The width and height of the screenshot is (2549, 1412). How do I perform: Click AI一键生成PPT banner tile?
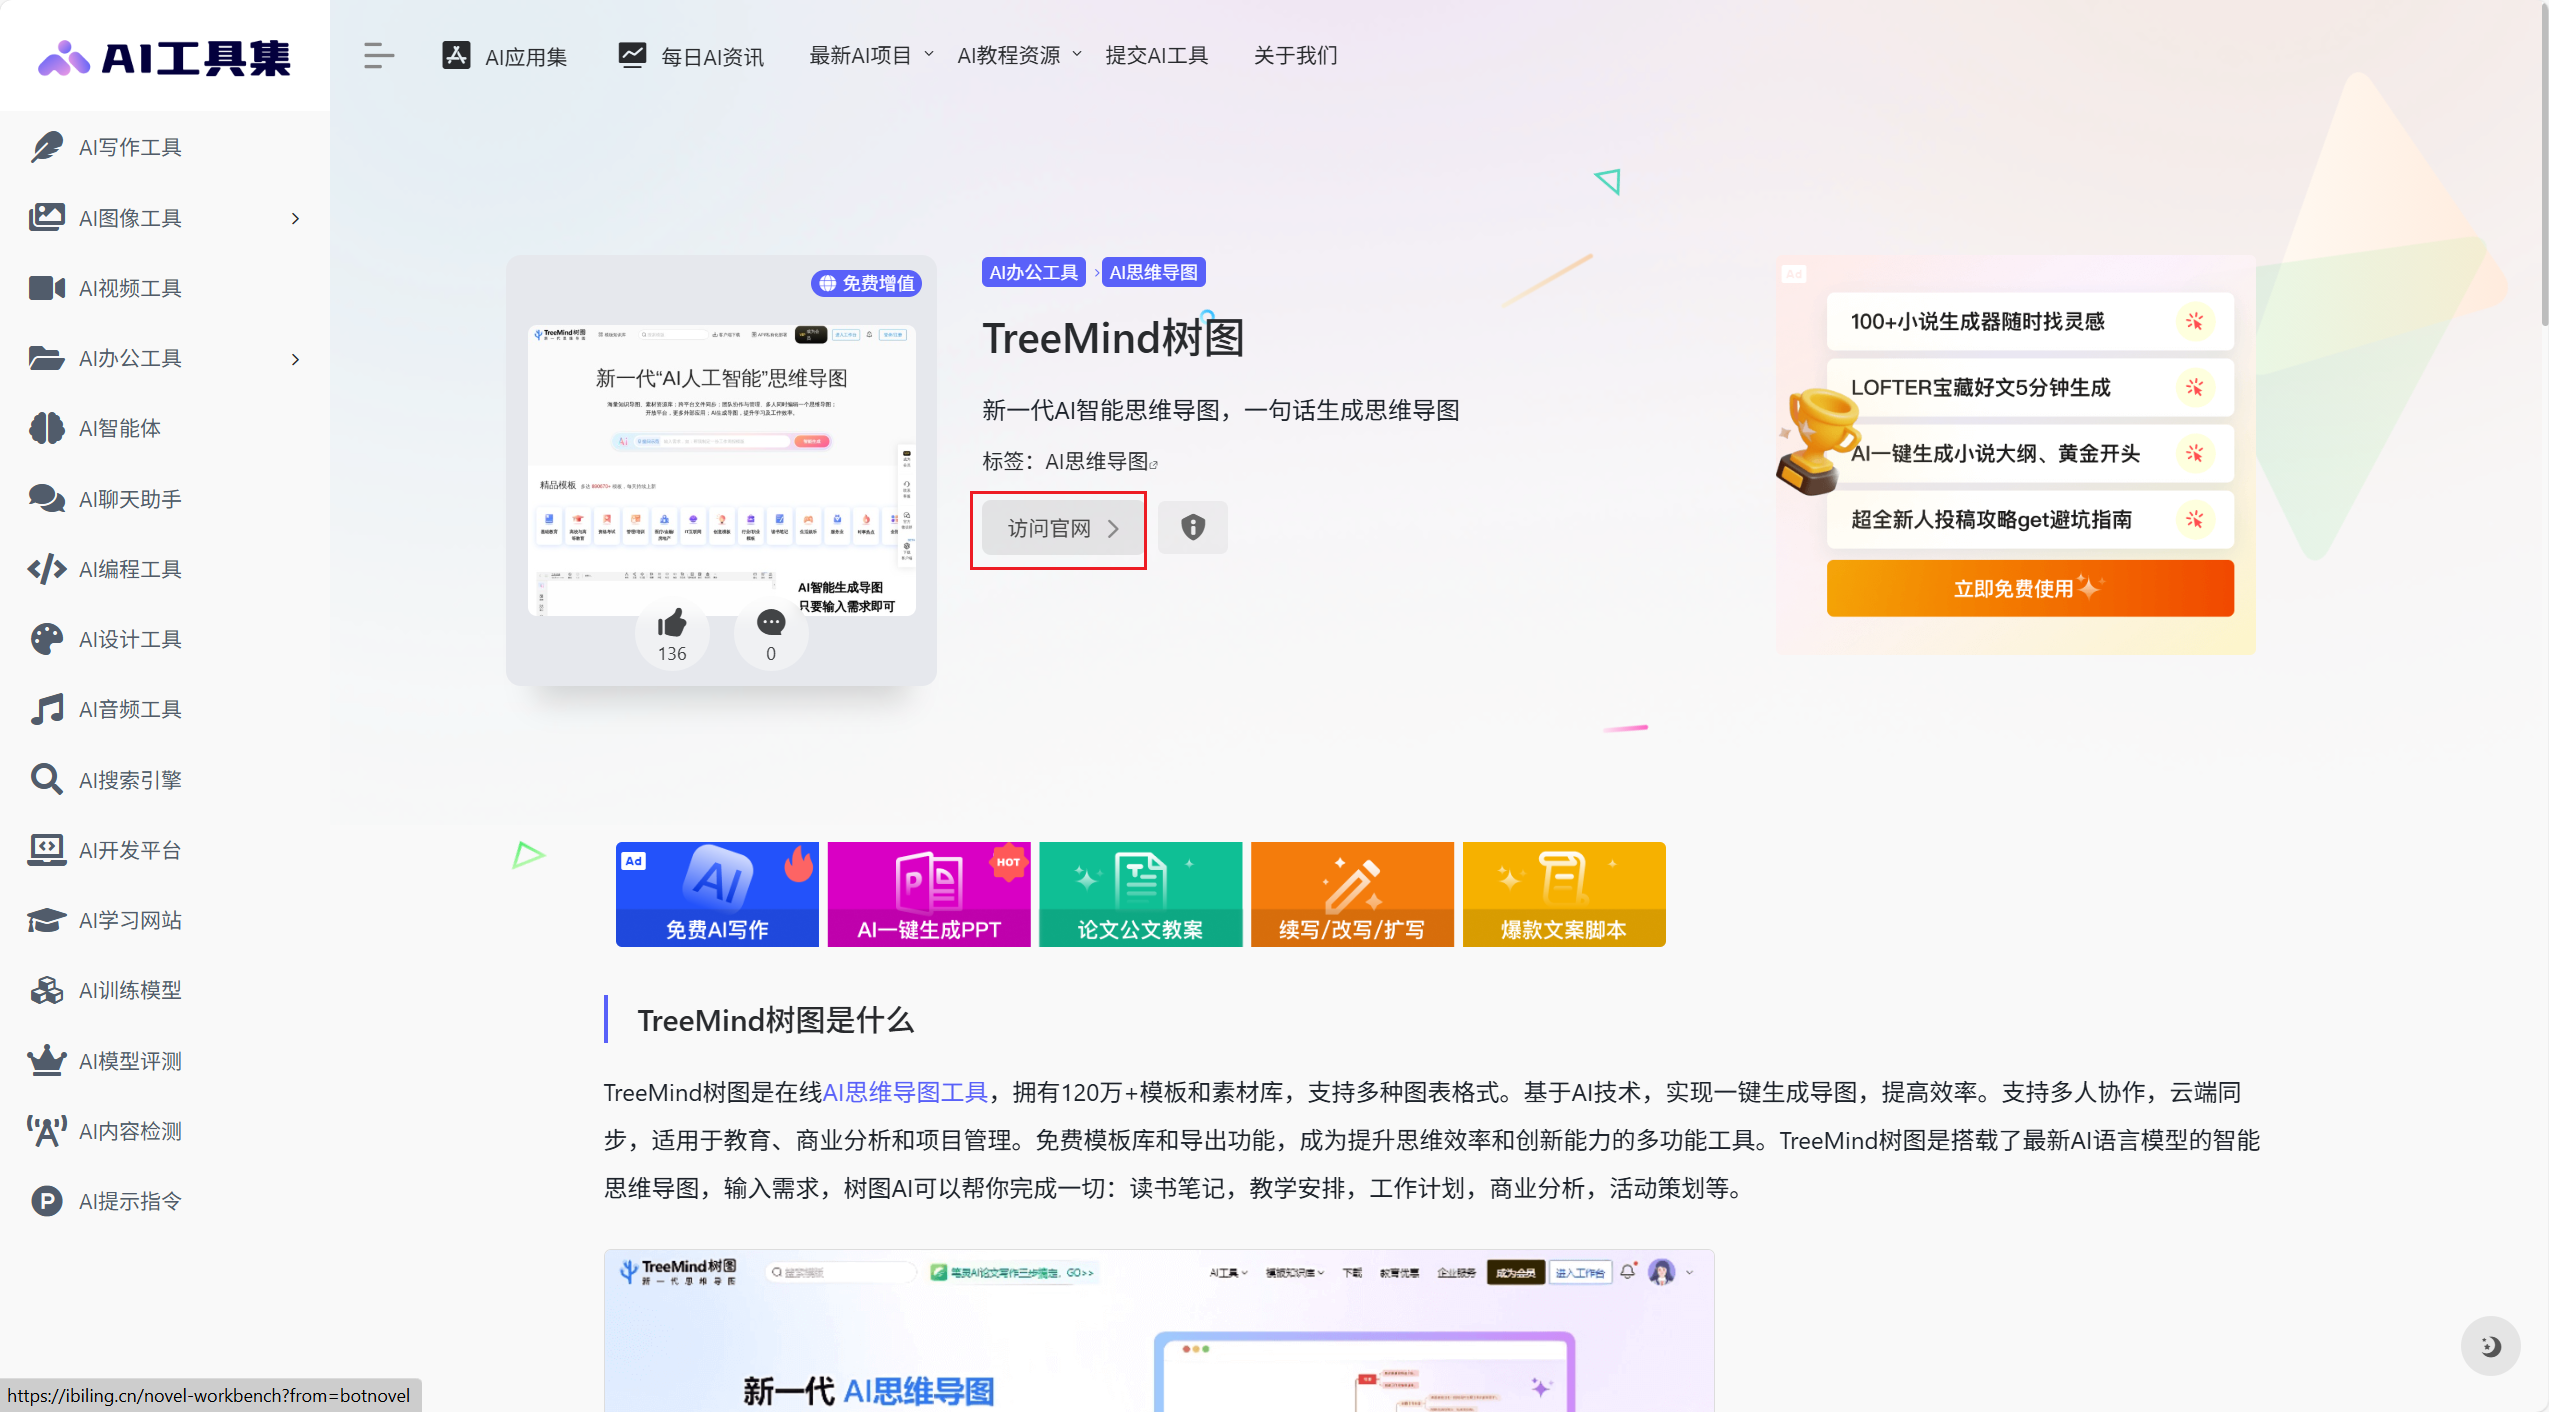929,894
